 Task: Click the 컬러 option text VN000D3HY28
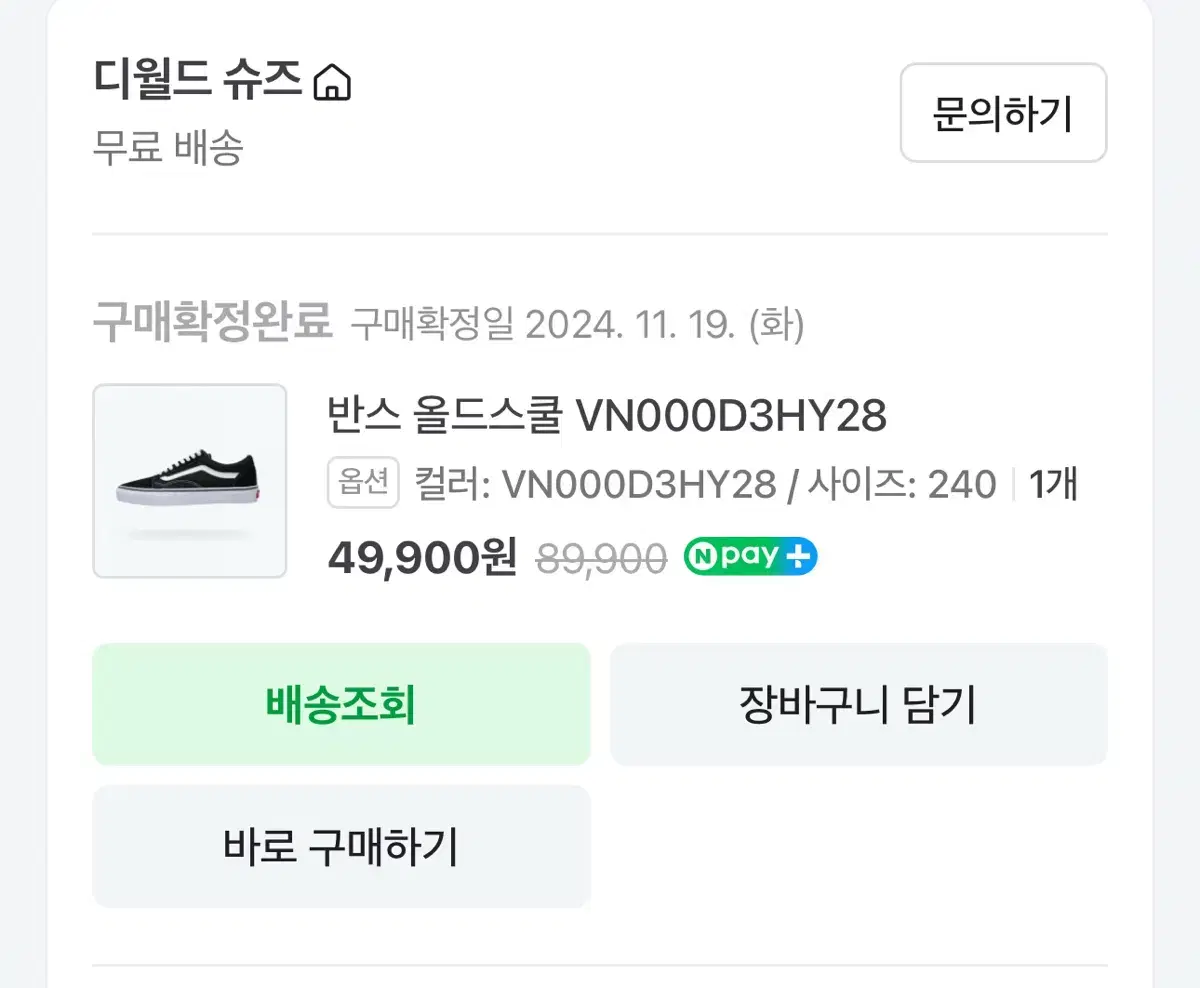click(x=595, y=485)
